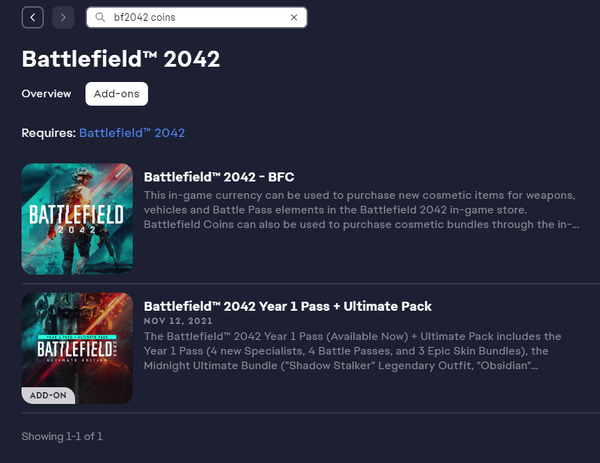Open the Year 1 Pass Ultimate cover thumbnail

click(x=77, y=348)
